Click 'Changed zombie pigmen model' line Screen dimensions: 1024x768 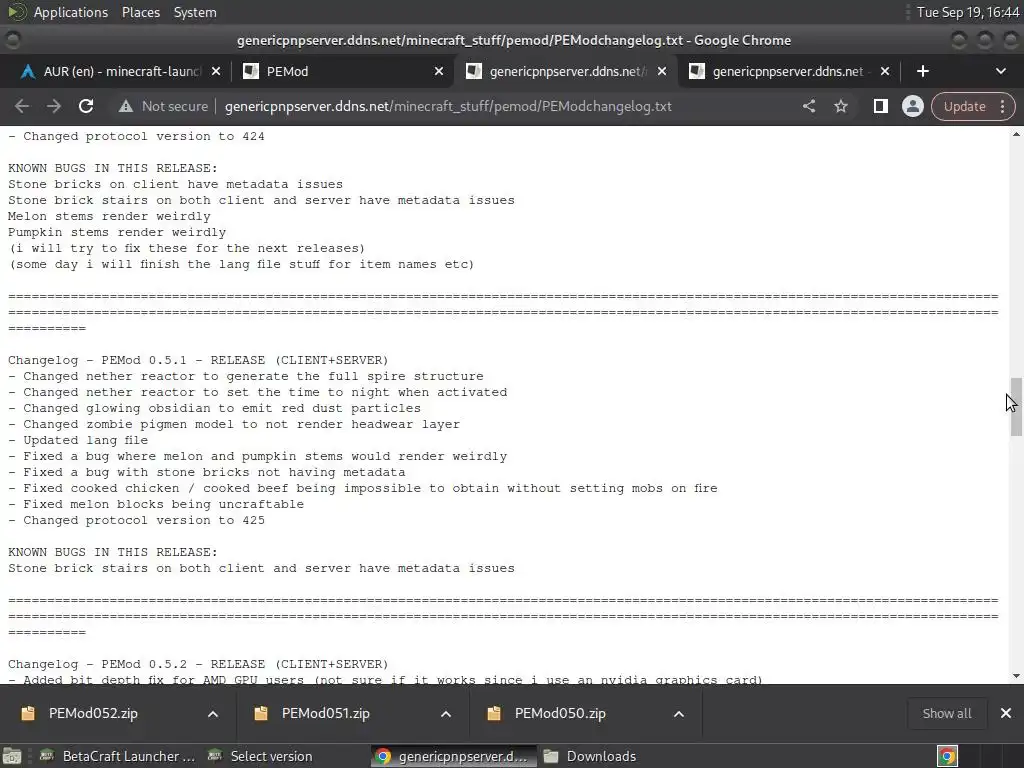pos(234,424)
